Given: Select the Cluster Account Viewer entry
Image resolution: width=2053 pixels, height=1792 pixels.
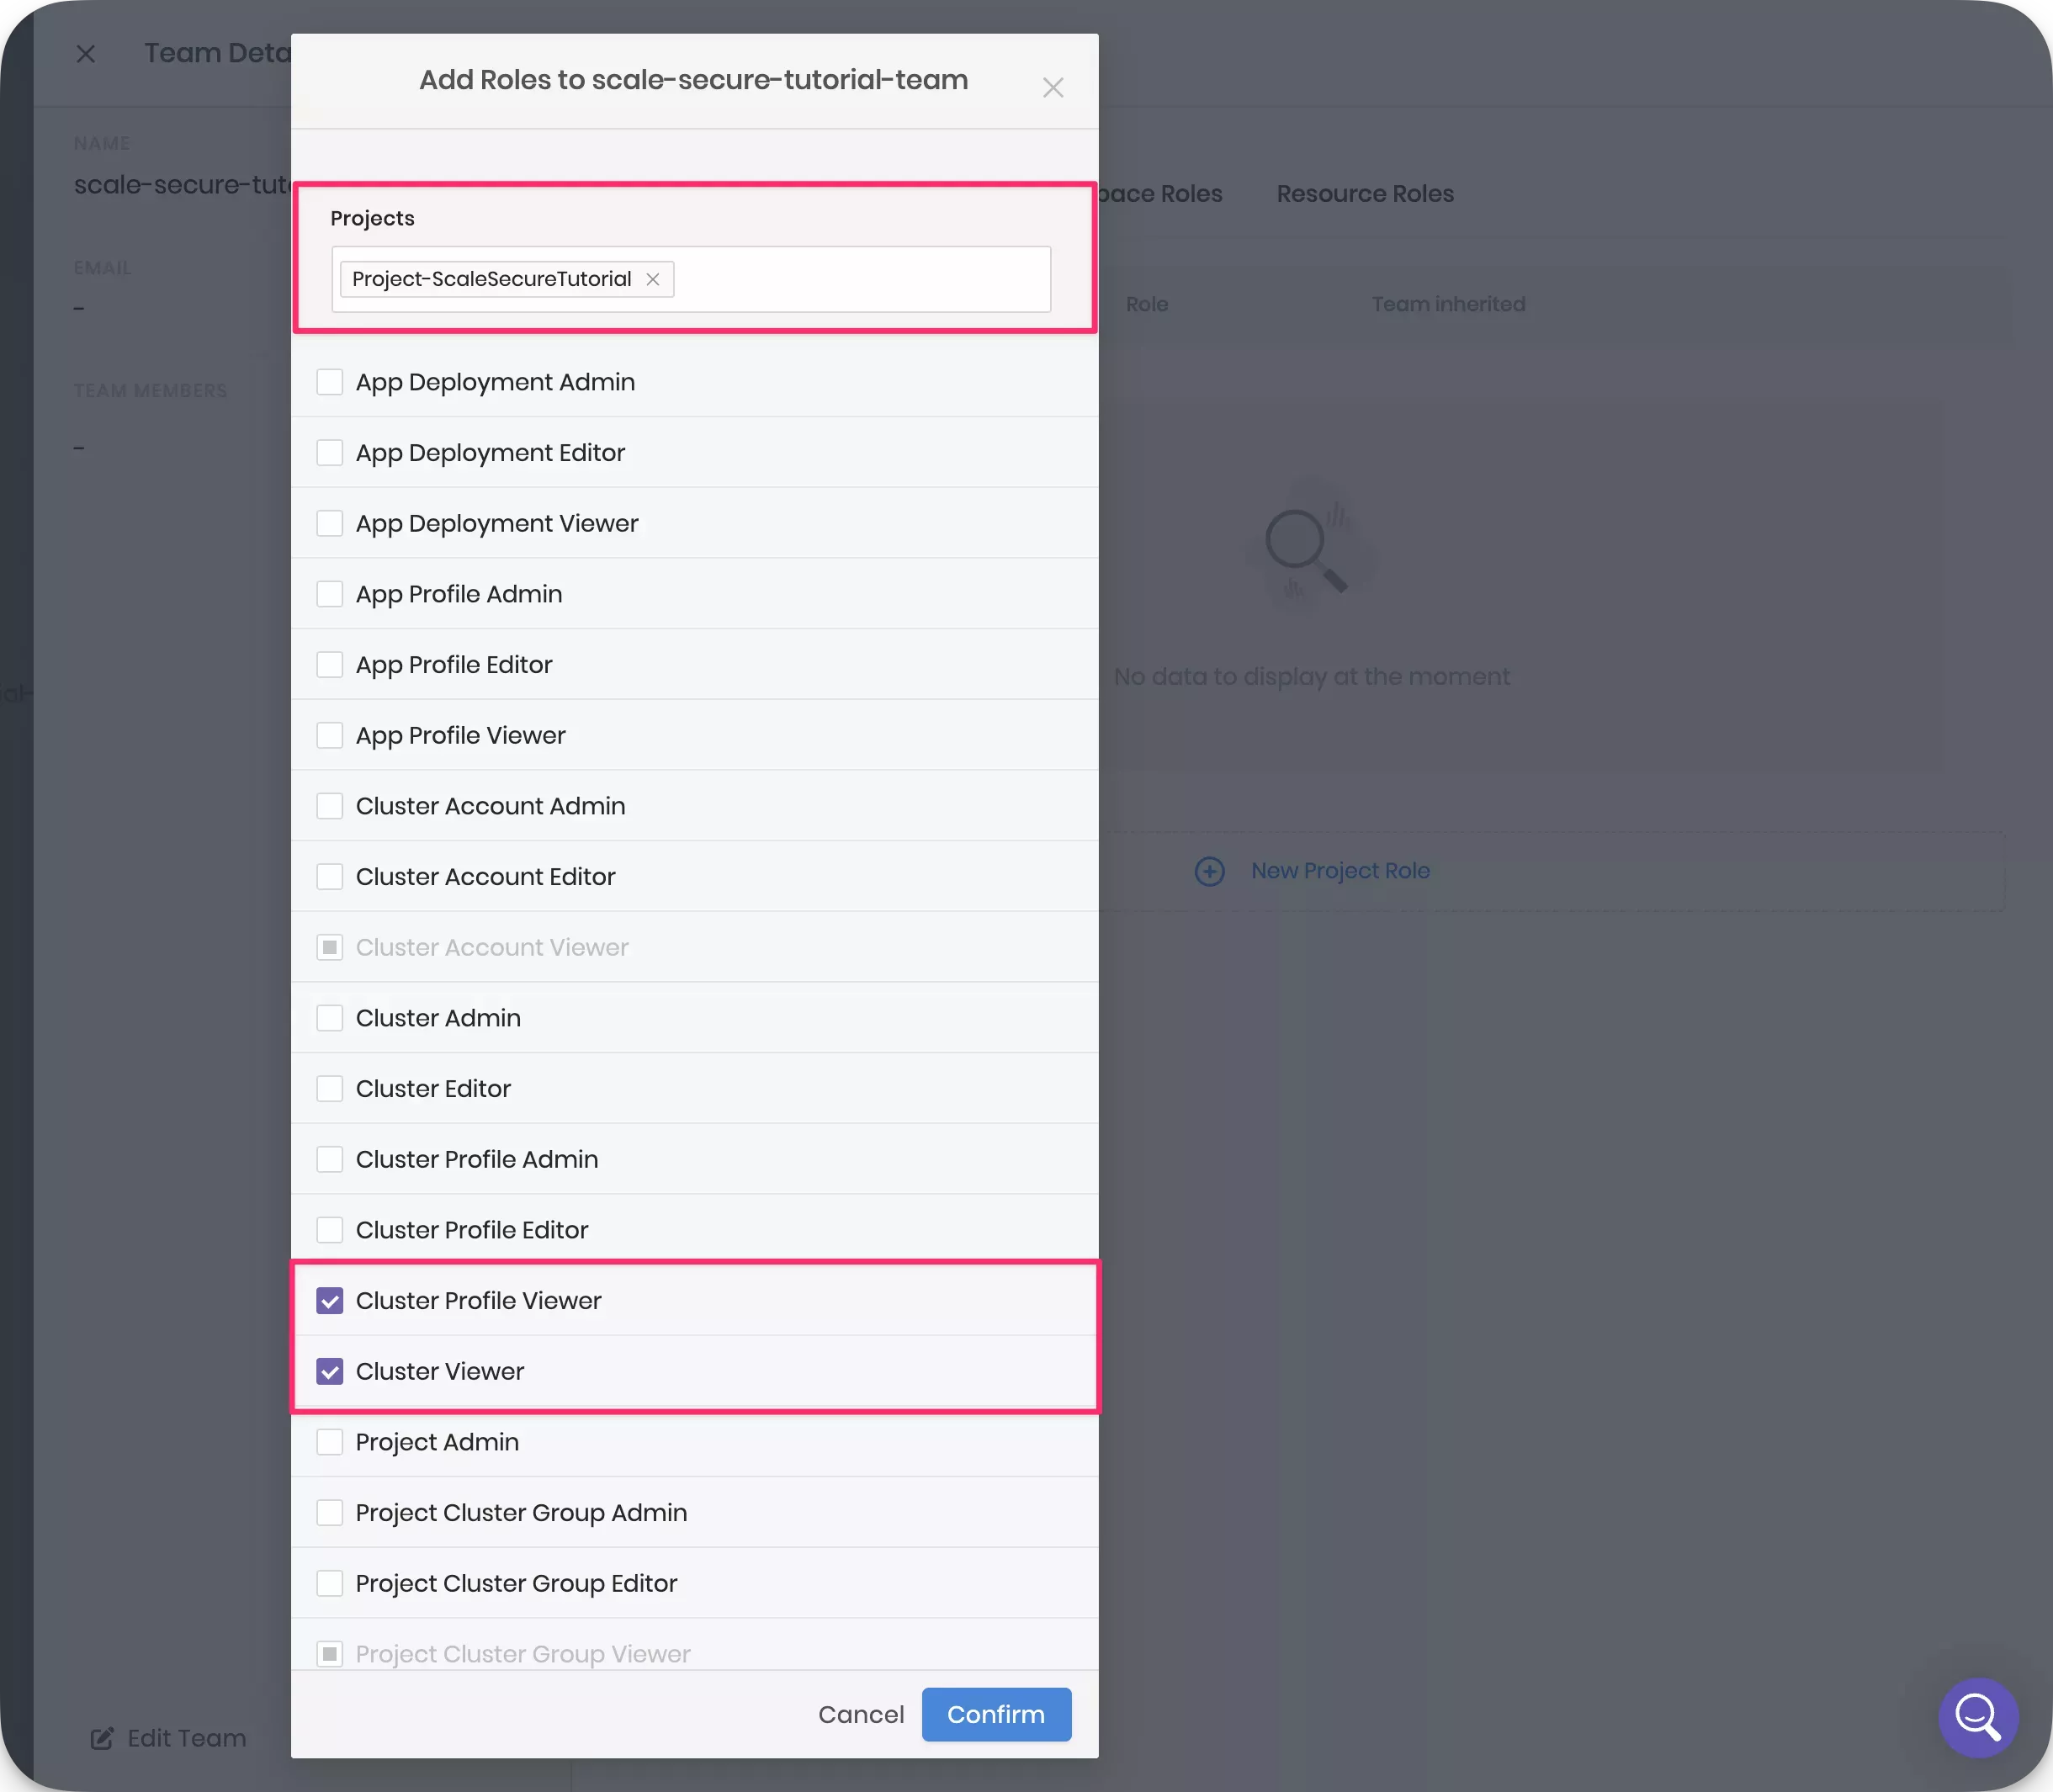Looking at the screenshot, I should tap(330, 947).
